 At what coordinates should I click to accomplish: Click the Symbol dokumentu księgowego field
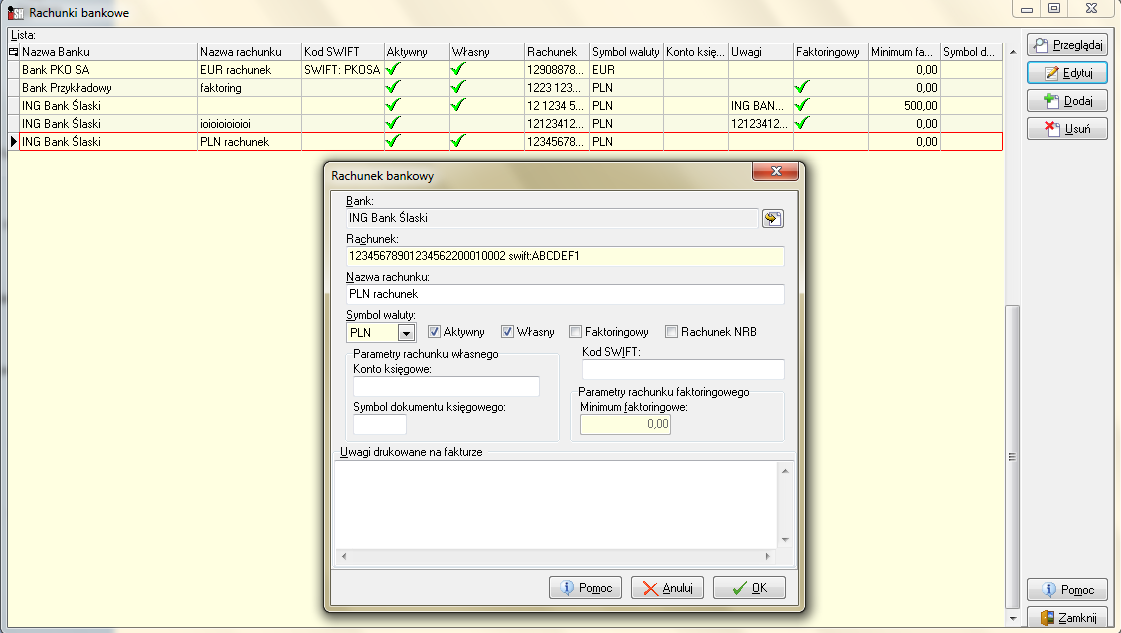pyautogui.click(x=380, y=424)
